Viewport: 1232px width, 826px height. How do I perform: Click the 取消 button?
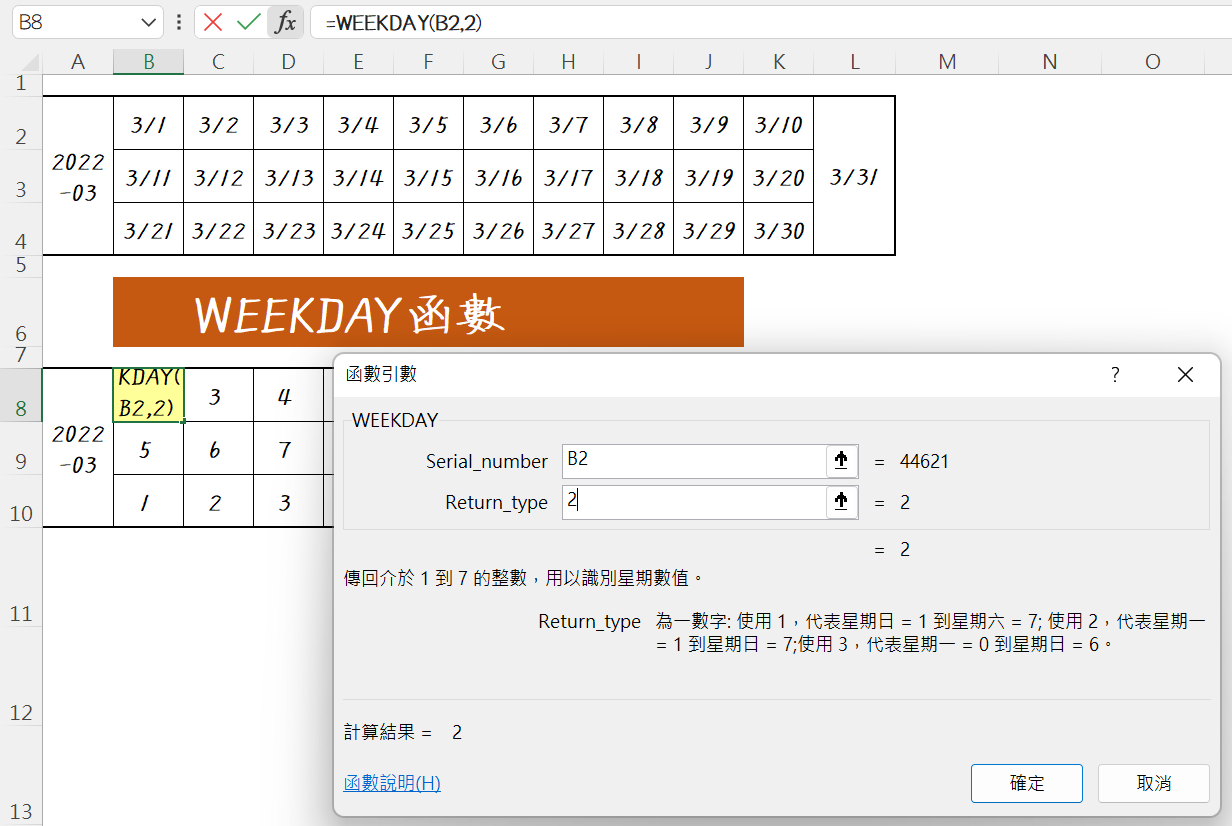click(1154, 784)
